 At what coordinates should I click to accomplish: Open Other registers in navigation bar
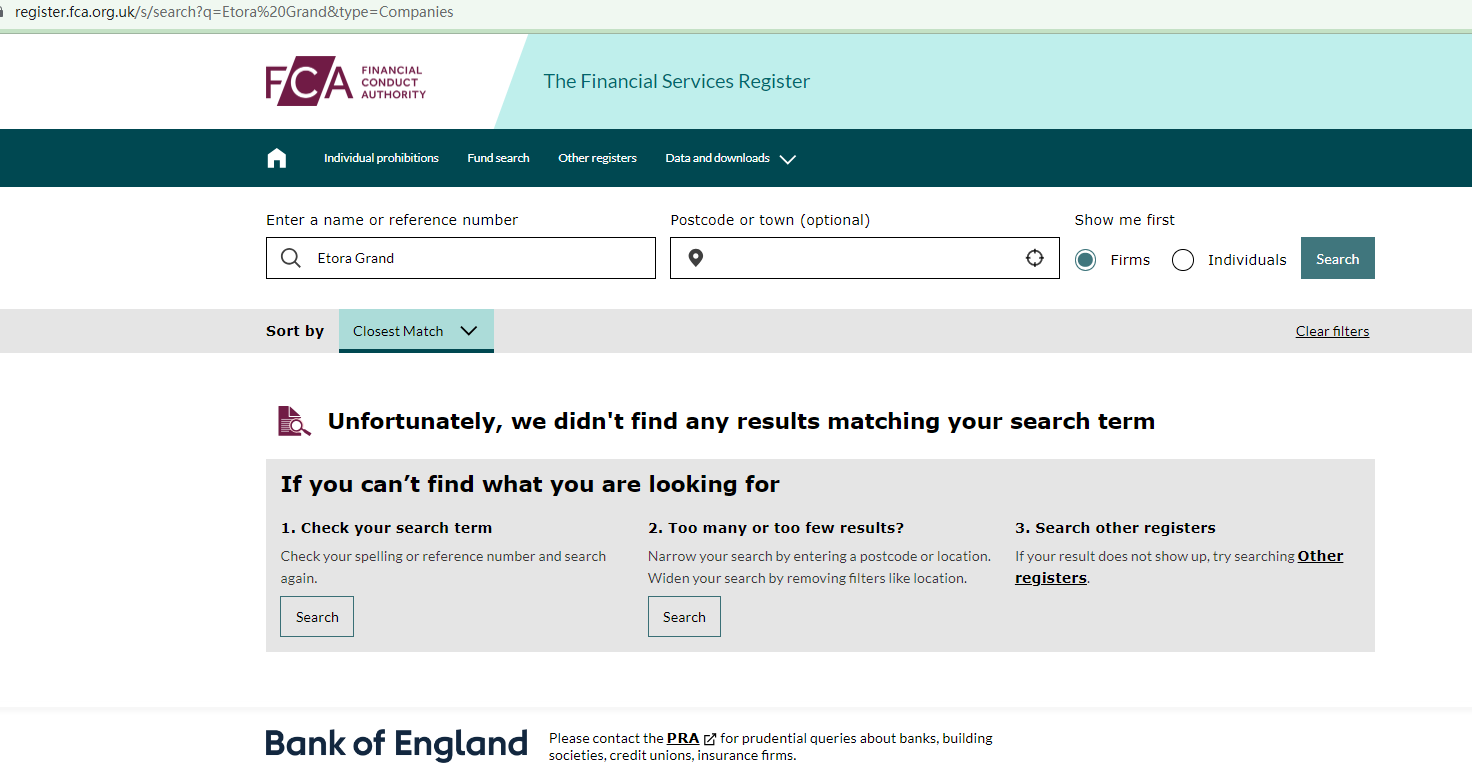(597, 158)
